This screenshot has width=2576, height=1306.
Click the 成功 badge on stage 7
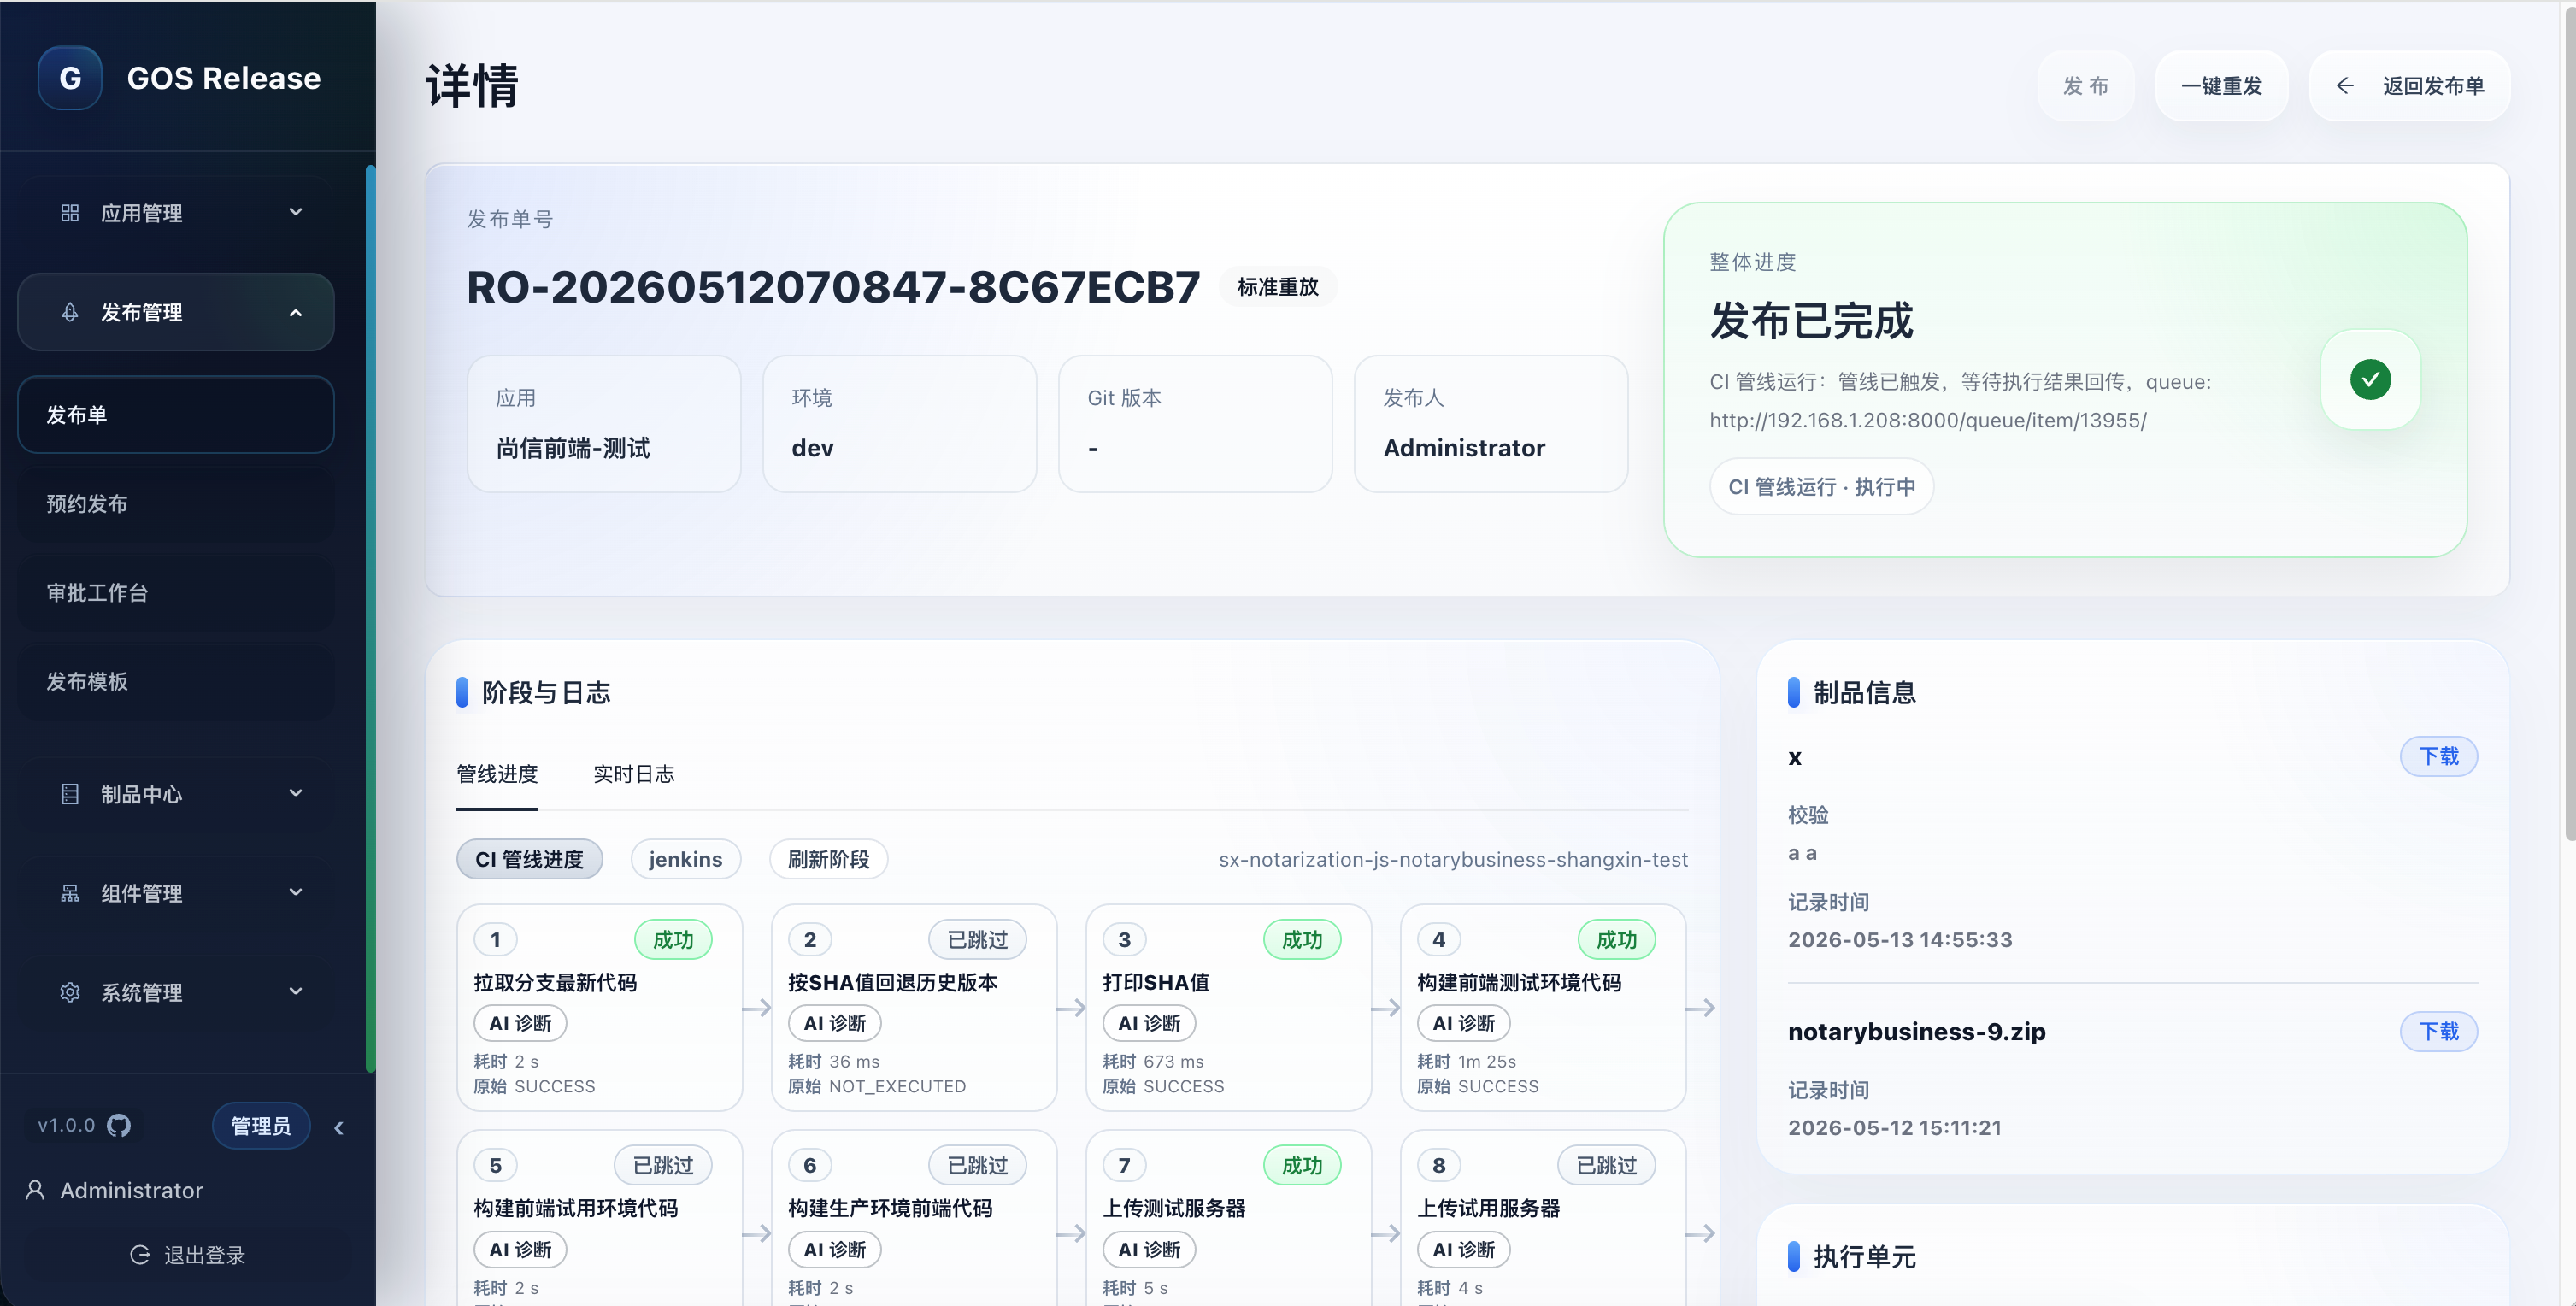(1302, 1165)
